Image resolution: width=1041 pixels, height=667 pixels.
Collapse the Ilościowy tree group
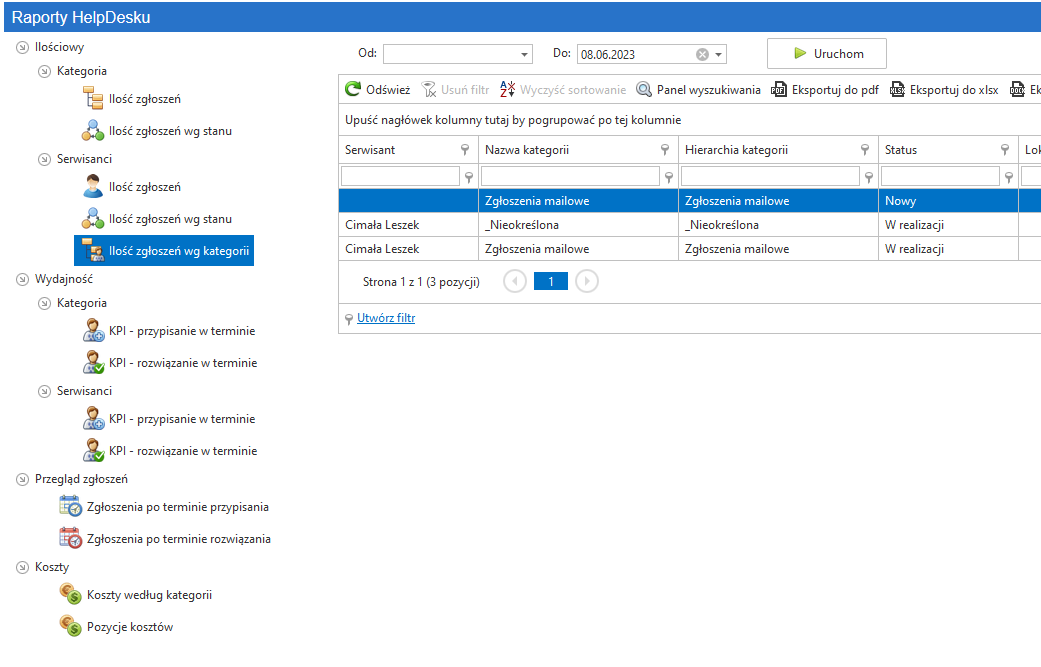[x=23, y=47]
